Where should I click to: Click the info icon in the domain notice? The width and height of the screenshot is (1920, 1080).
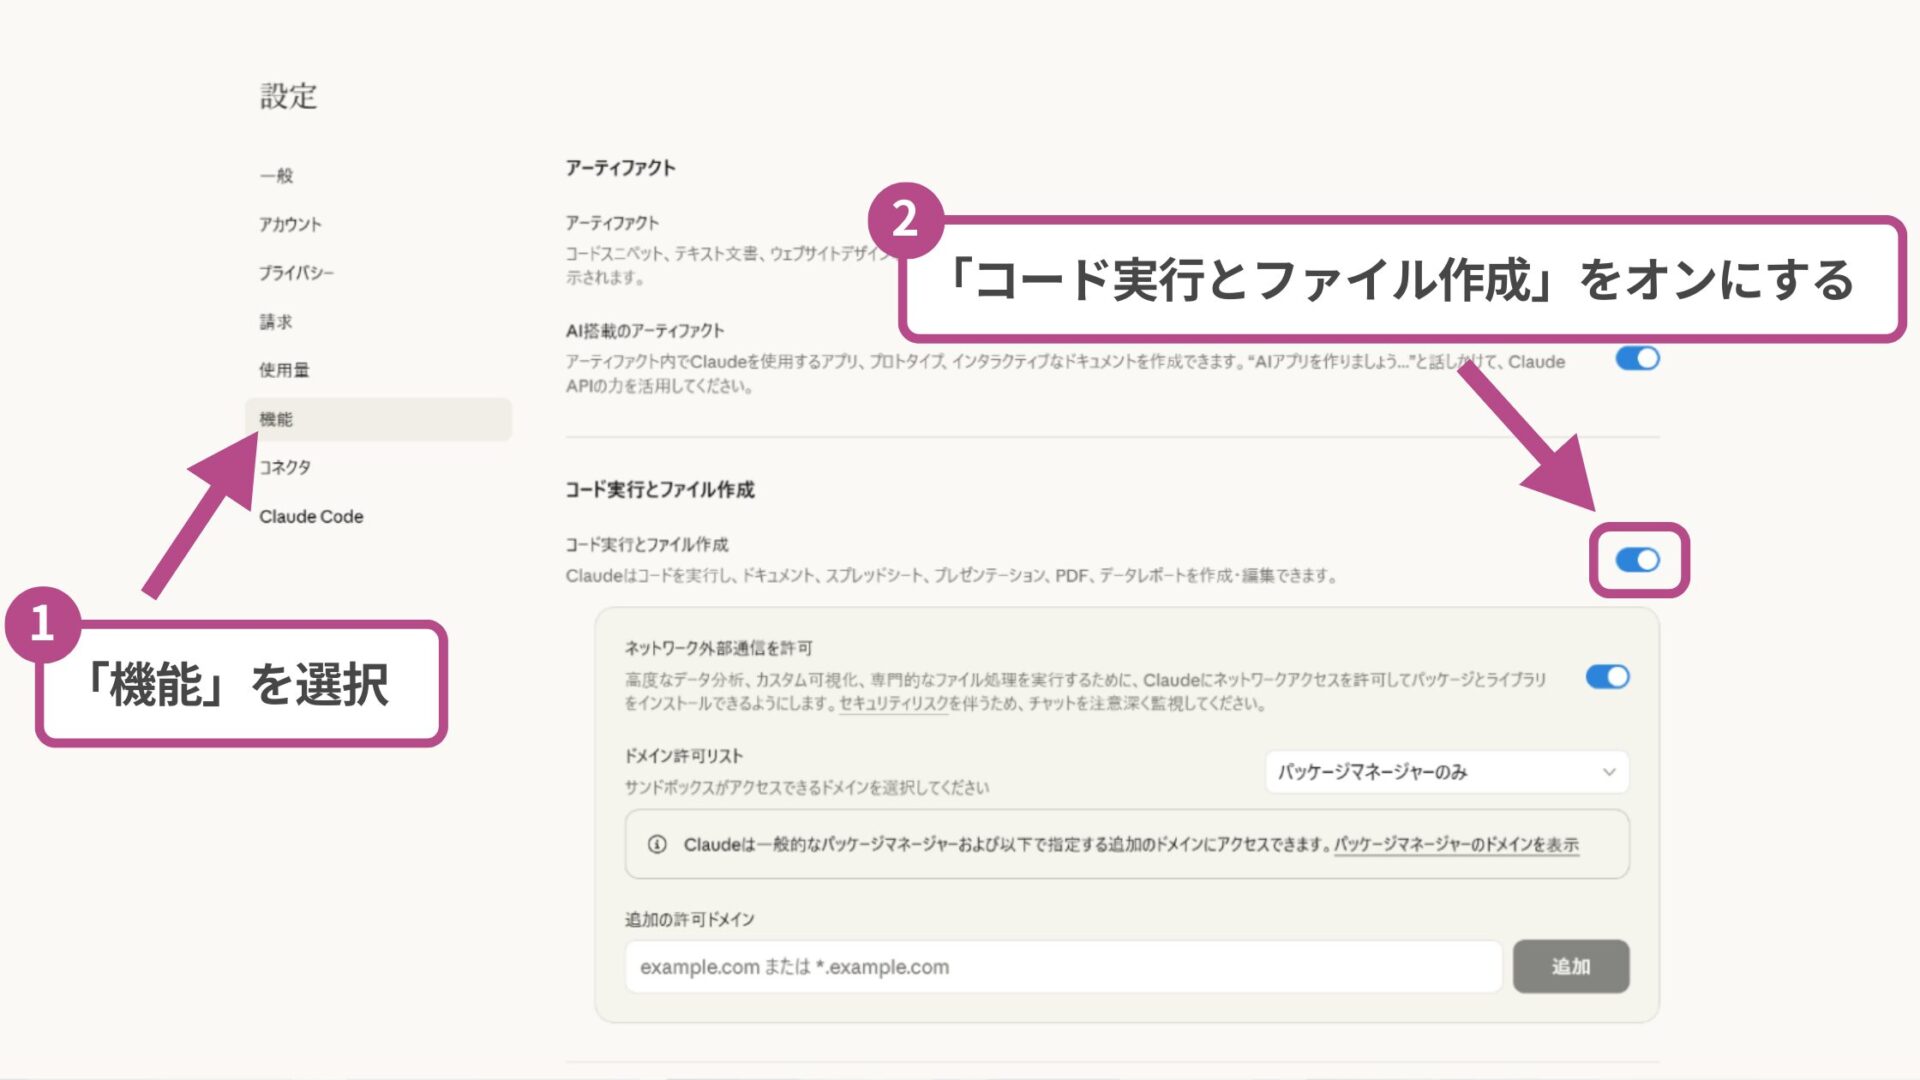pos(657,844)
